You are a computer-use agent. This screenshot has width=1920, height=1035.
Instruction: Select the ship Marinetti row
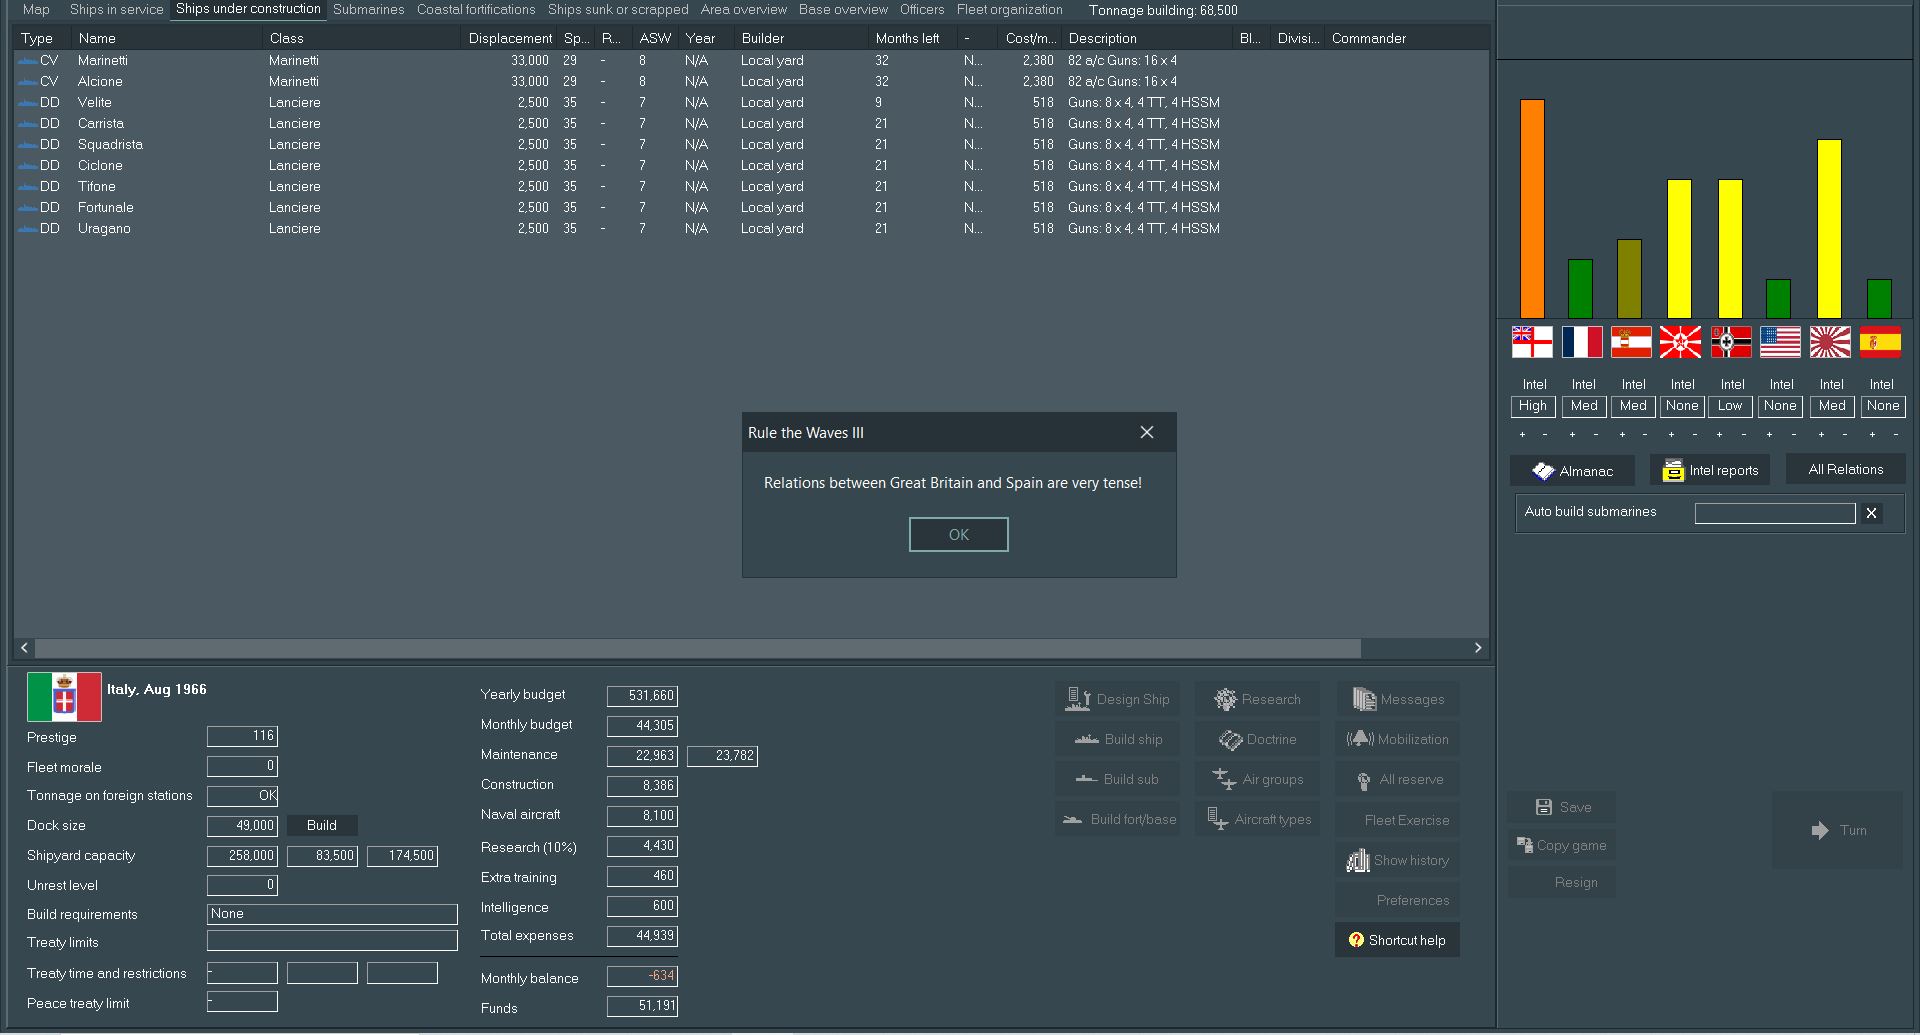coord(750,60)
